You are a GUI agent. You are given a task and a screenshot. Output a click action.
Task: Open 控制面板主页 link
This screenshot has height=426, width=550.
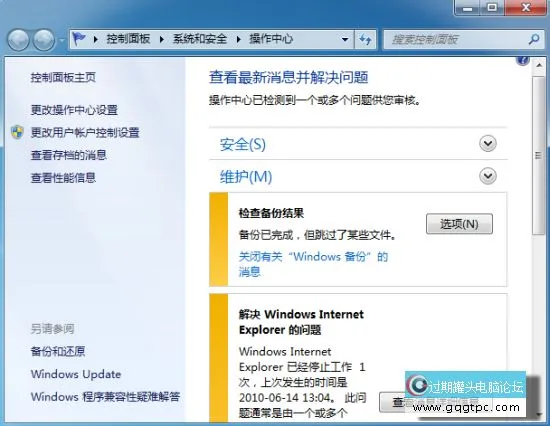[63, 77]
